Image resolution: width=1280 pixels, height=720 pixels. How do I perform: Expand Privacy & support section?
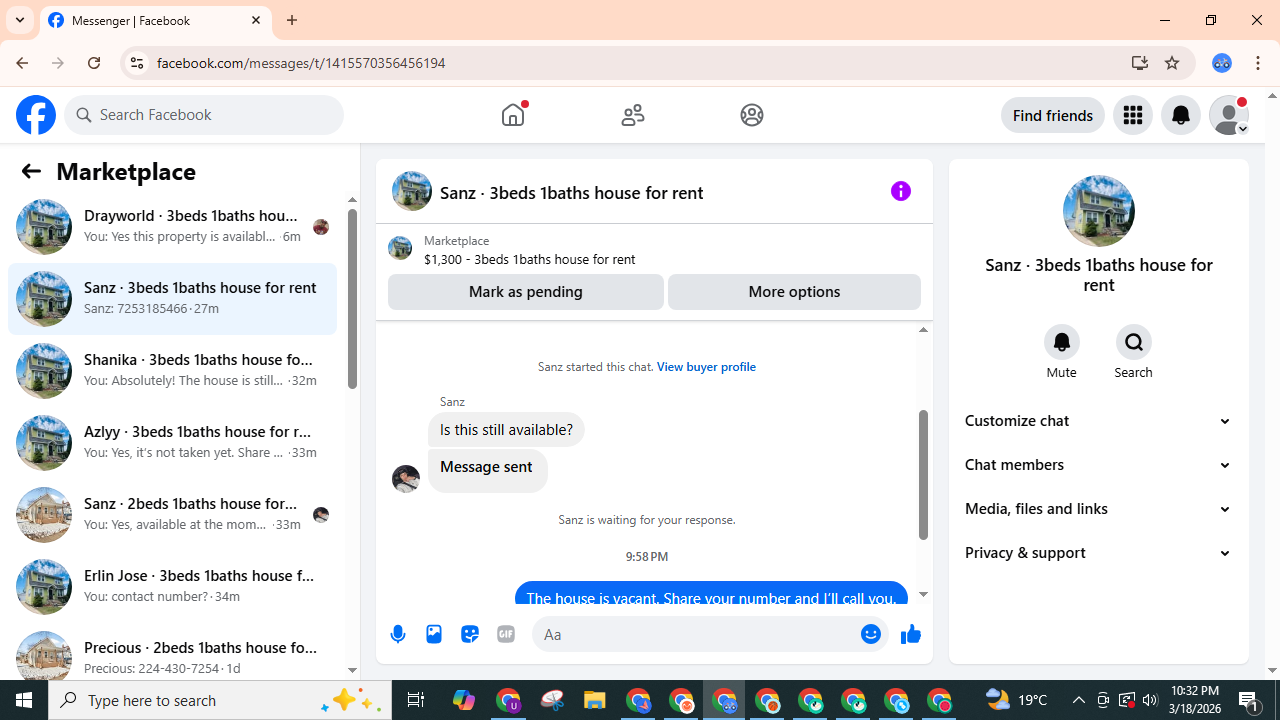[1099, 553]
